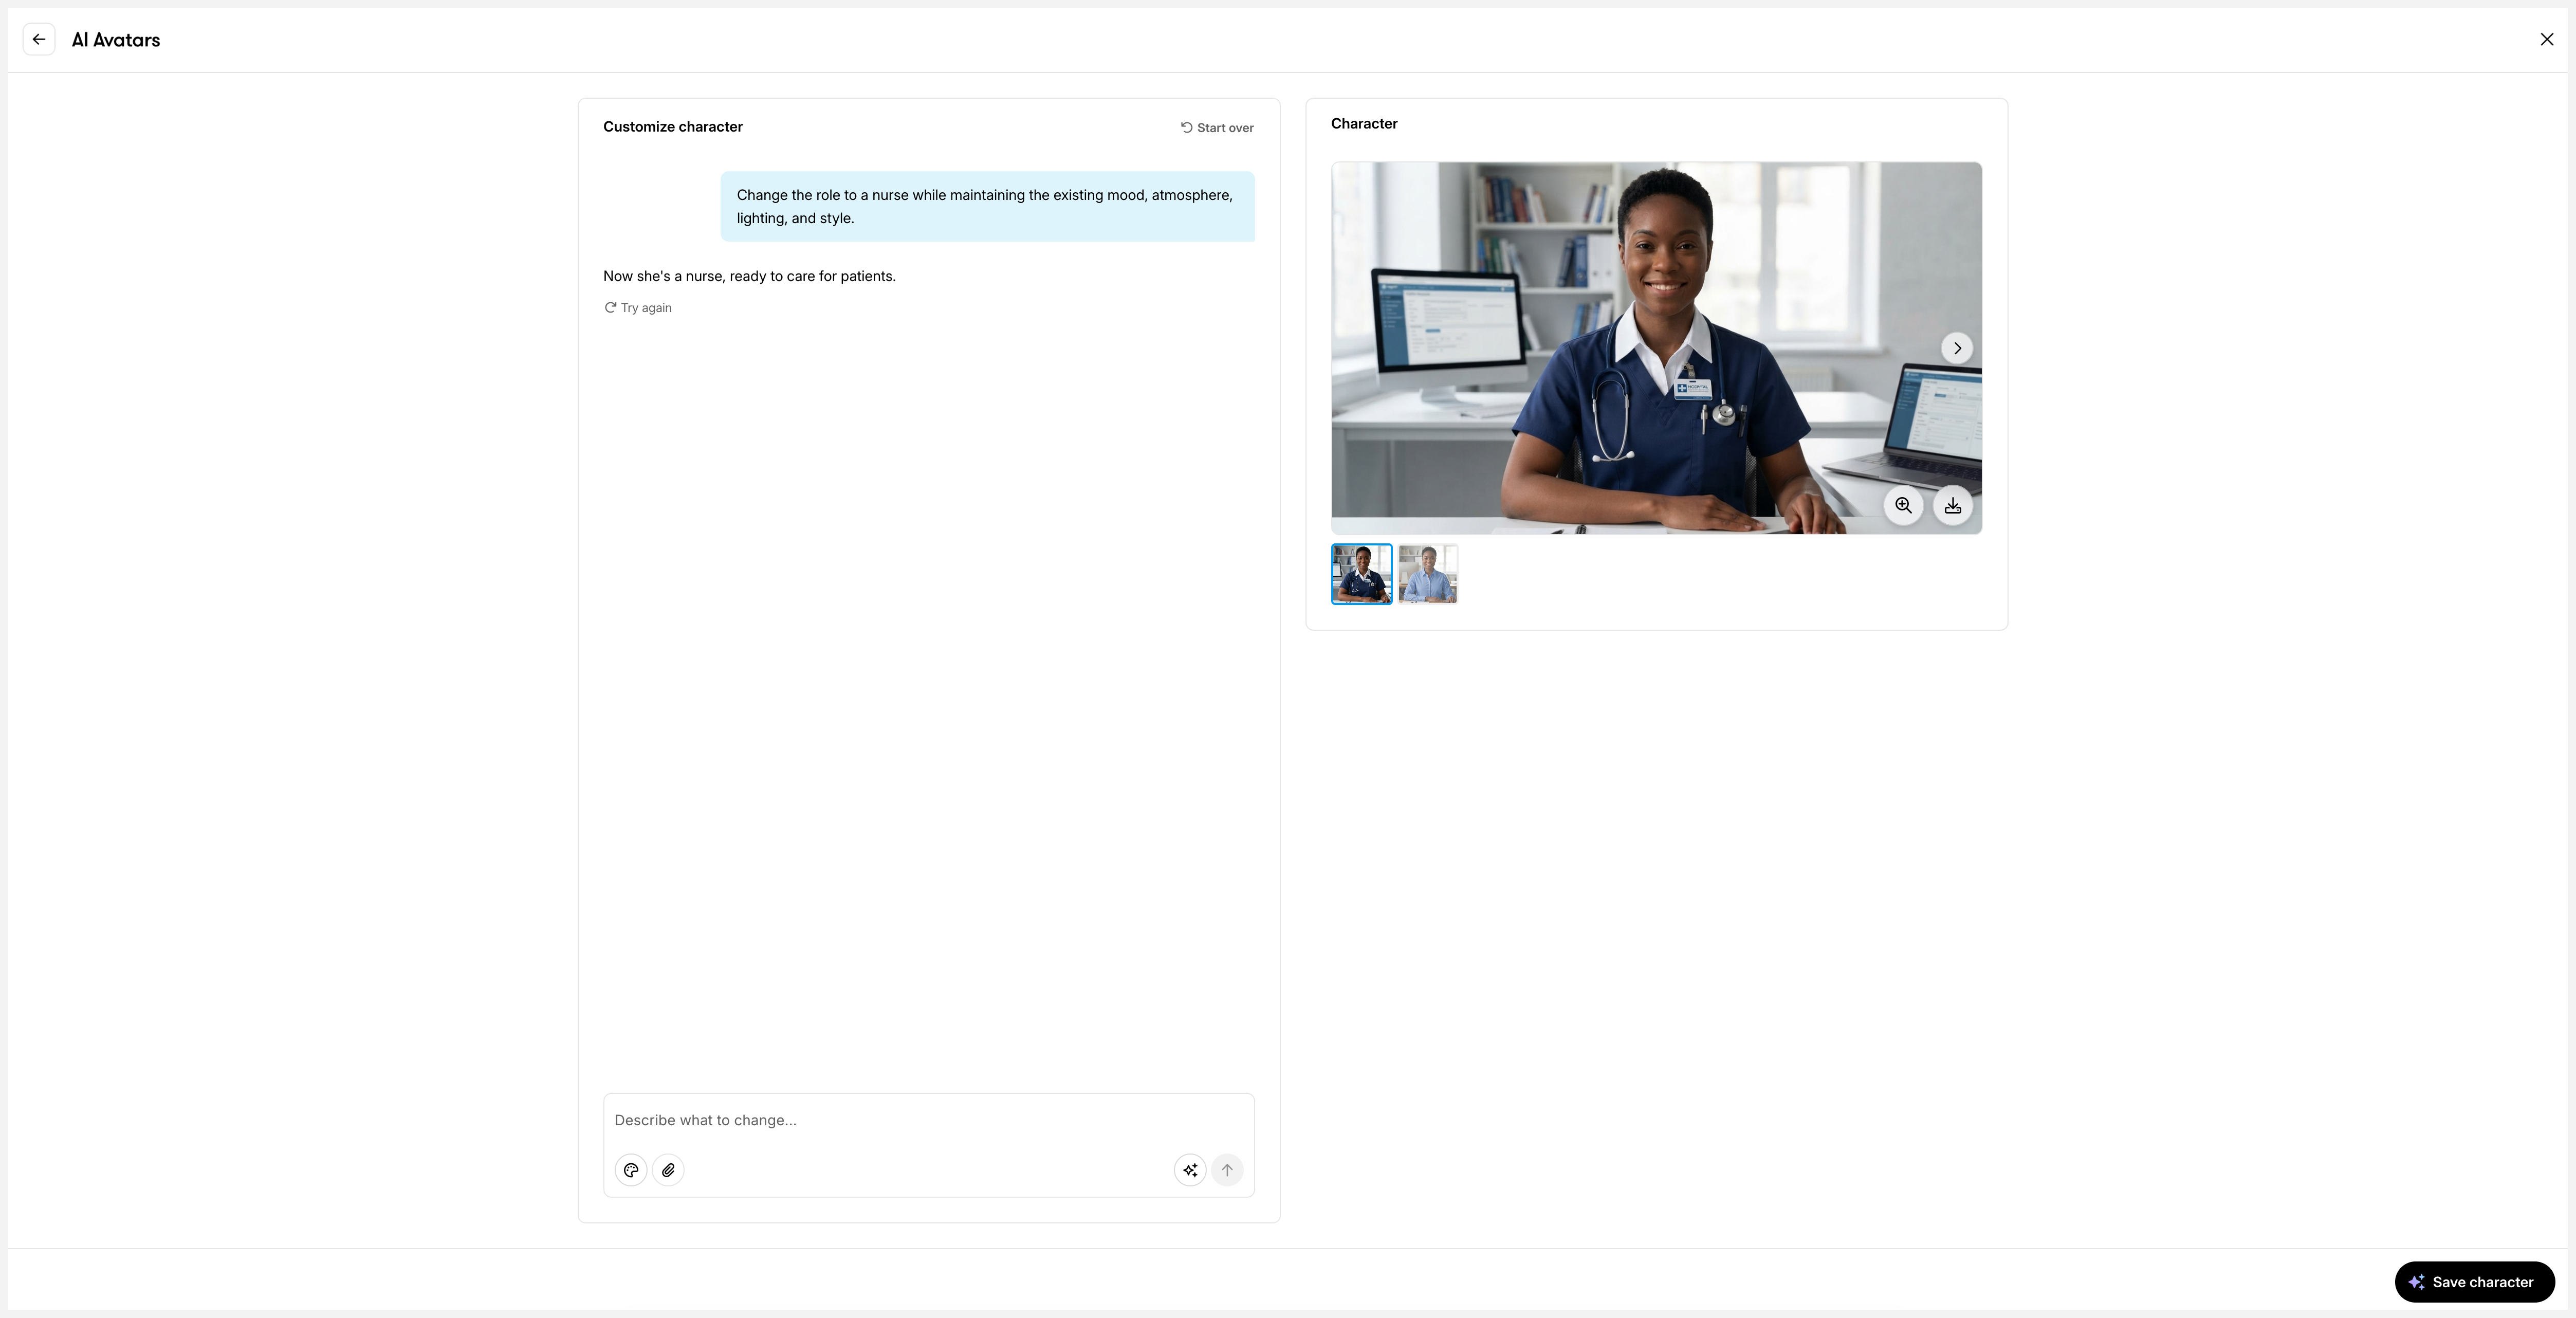Click the sparkle enhance prompt icon
Viewport: 2576px width, 1318px height.
click(1190, 1170)
